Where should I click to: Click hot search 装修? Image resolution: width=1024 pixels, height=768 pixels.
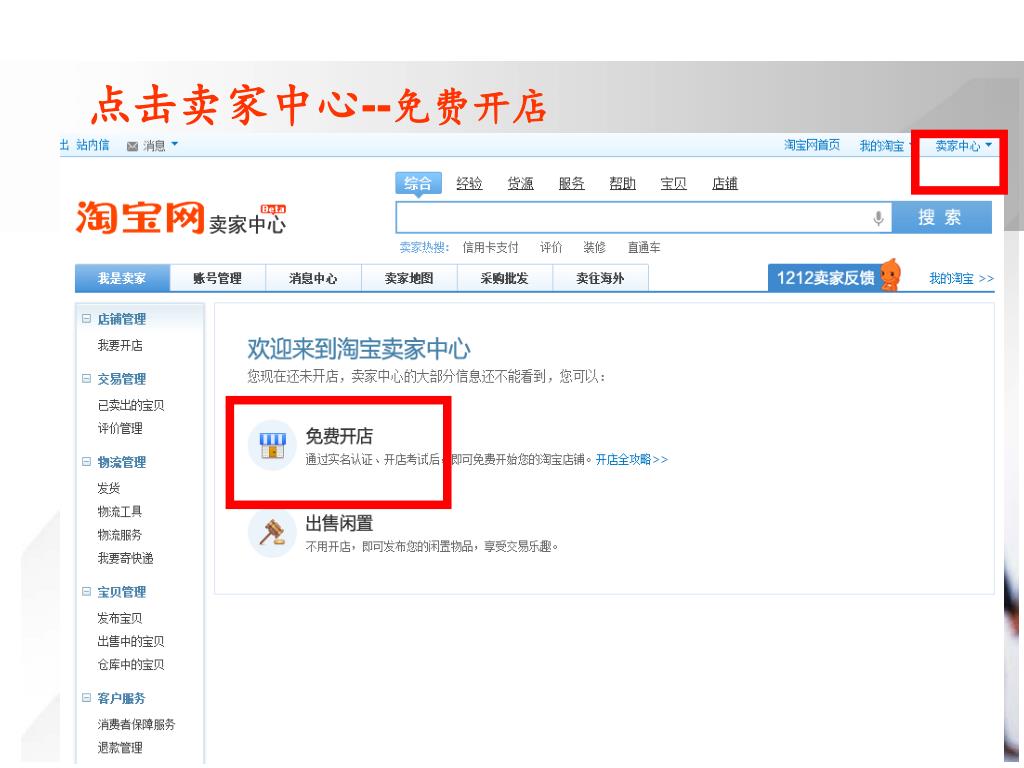(594, 248)
